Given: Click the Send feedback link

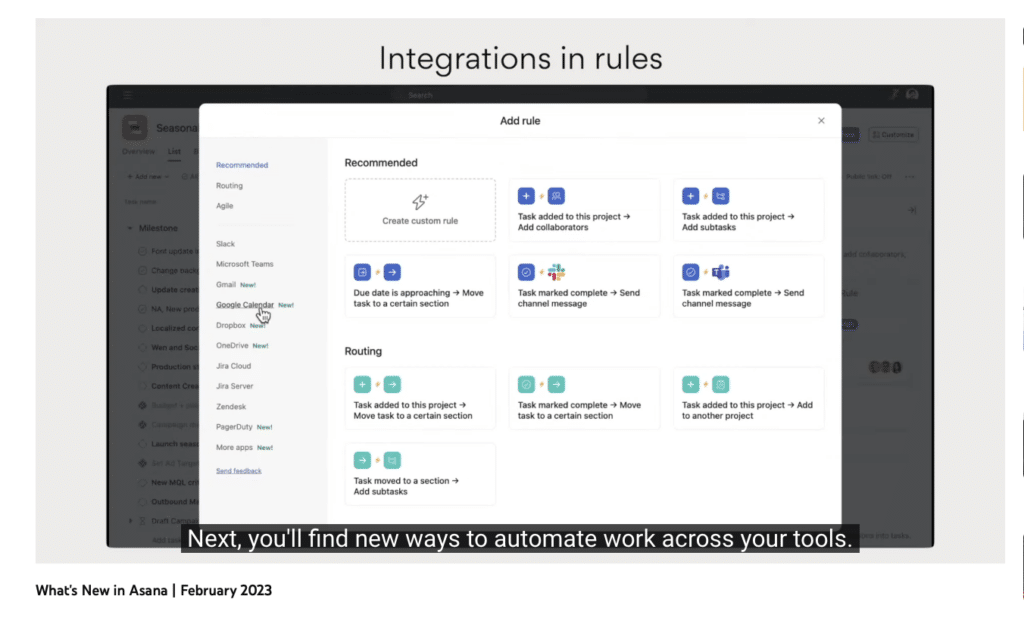Looking at the screenshot, I should tap(239, 471).
